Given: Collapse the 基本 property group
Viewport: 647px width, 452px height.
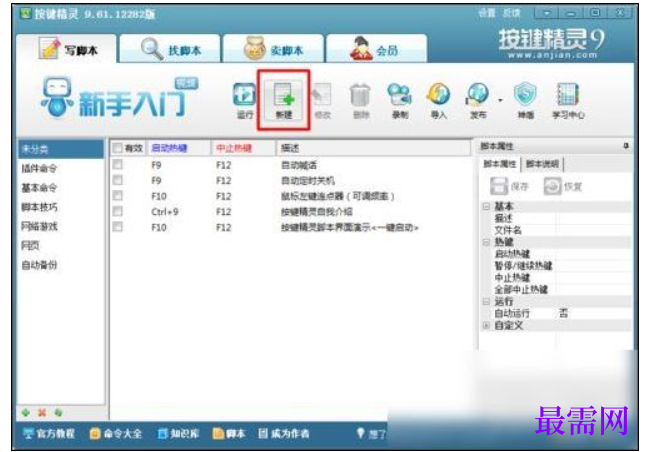Looking at the screenshot, I should (x=486, y=206).
